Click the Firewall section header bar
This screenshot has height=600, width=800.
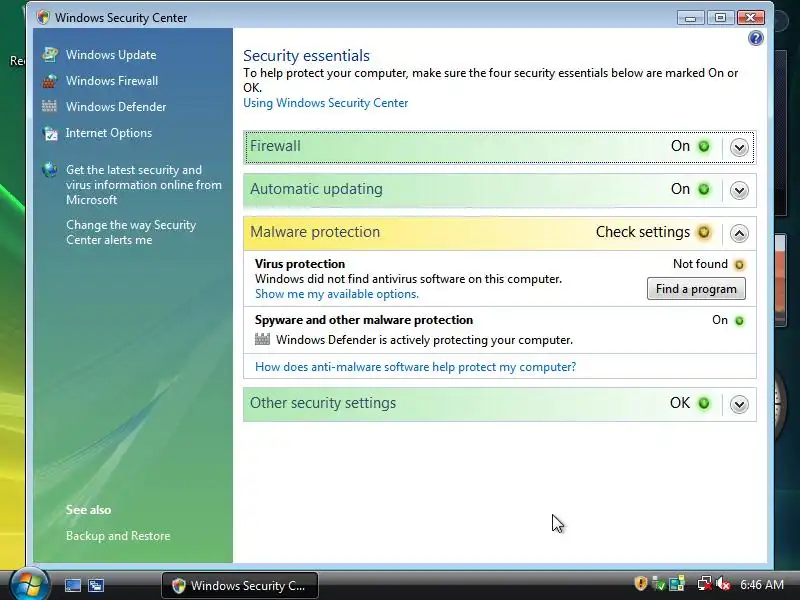pyautogui.click(x=499, y=147)
